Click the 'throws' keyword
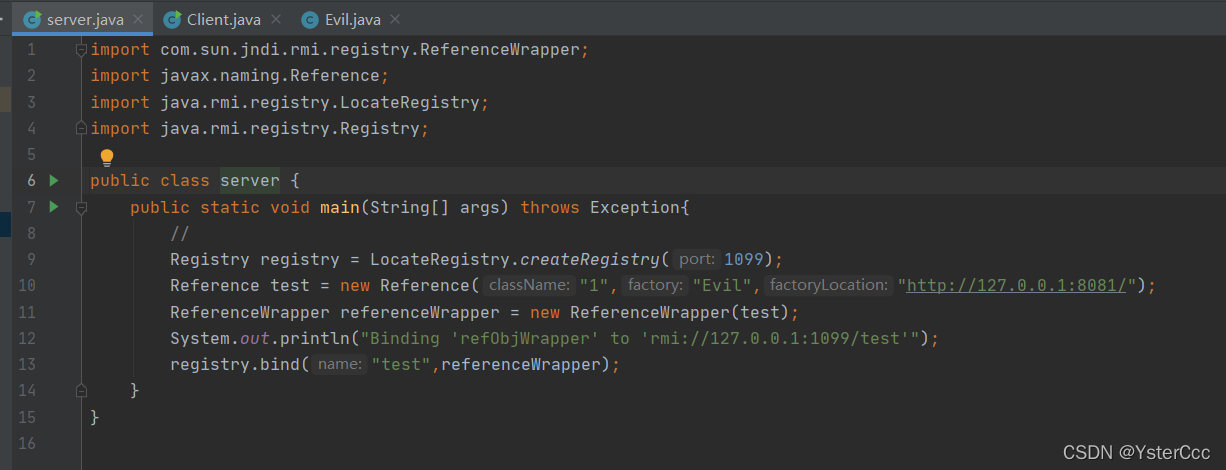 (x=550, y=207)
